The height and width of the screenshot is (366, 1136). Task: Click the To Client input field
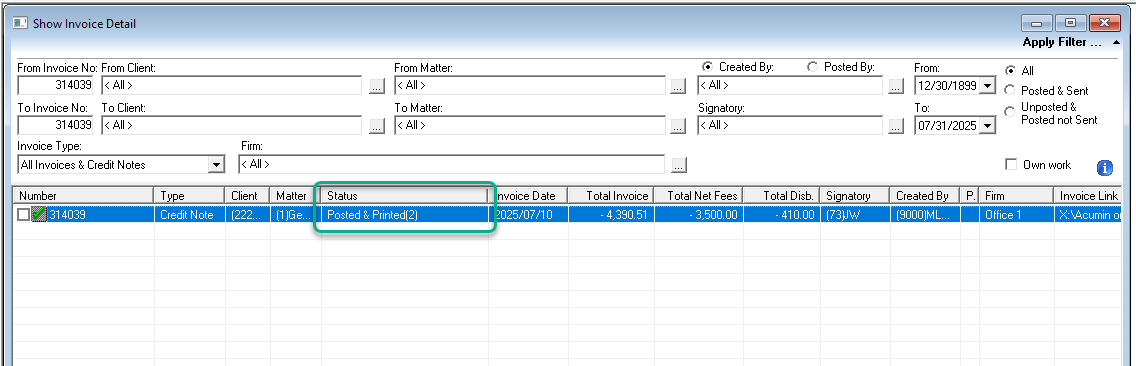tap(232, 125)
